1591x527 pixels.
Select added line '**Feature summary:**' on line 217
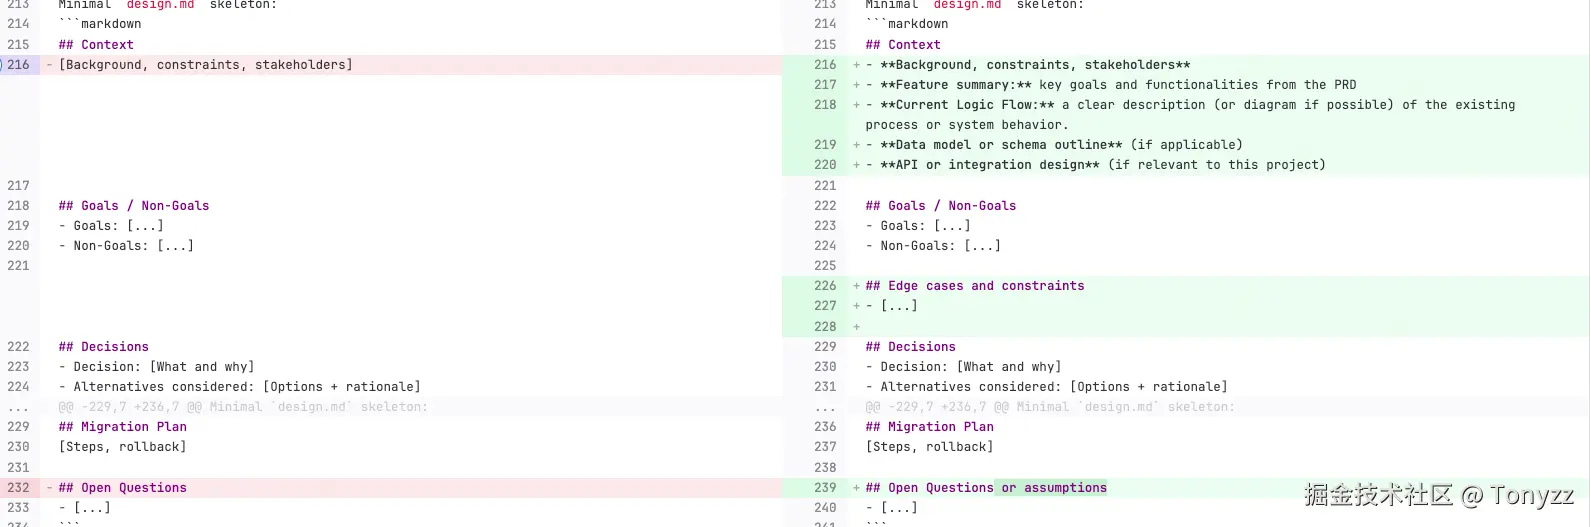click(x=1111, y=85)
